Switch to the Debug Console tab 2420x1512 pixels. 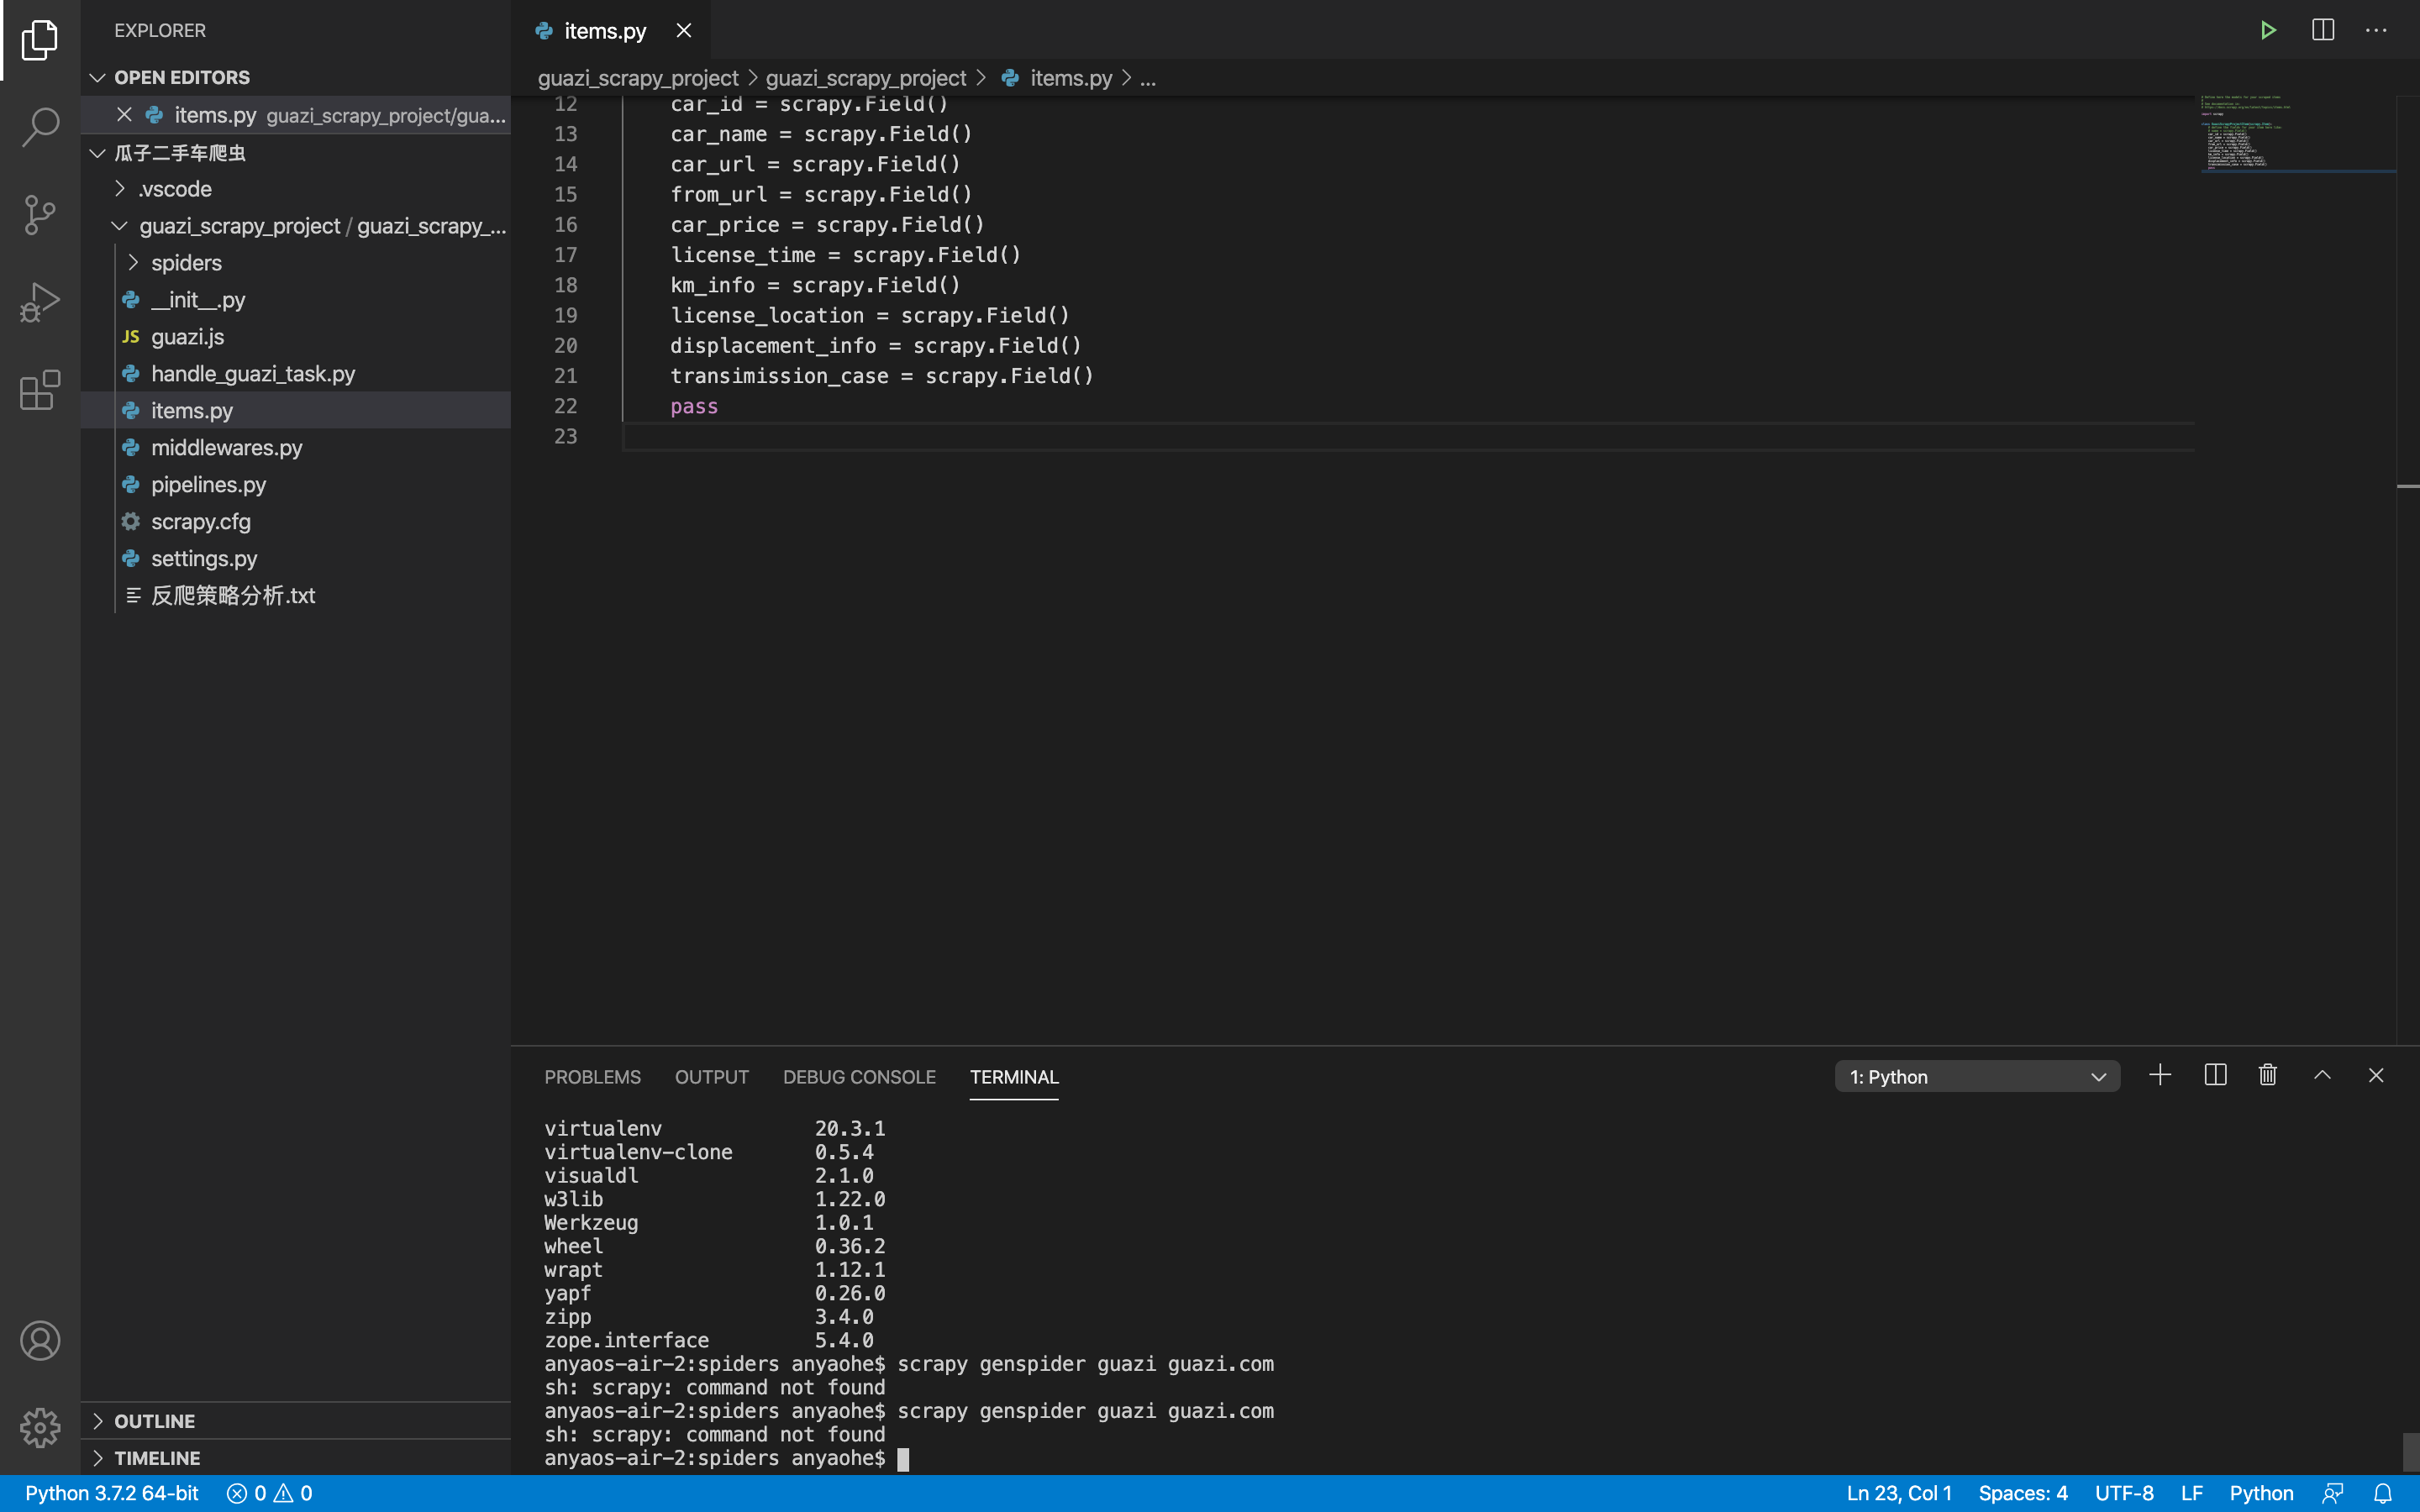point(859,1077)
